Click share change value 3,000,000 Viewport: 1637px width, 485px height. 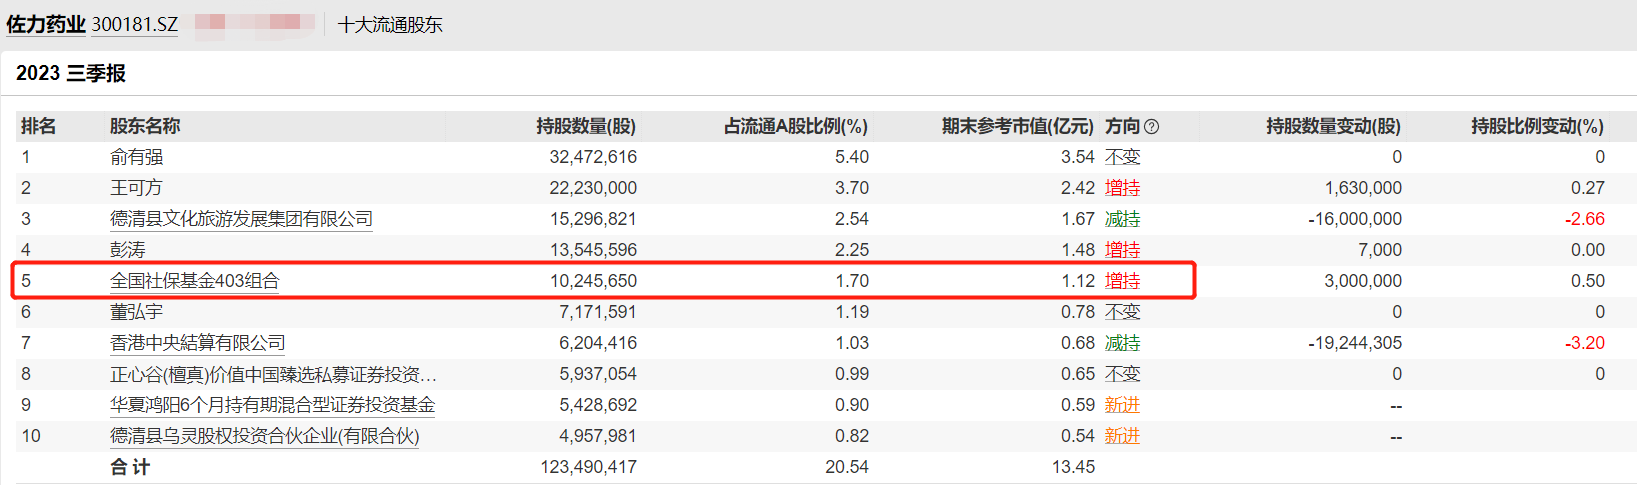(1363, 281)
